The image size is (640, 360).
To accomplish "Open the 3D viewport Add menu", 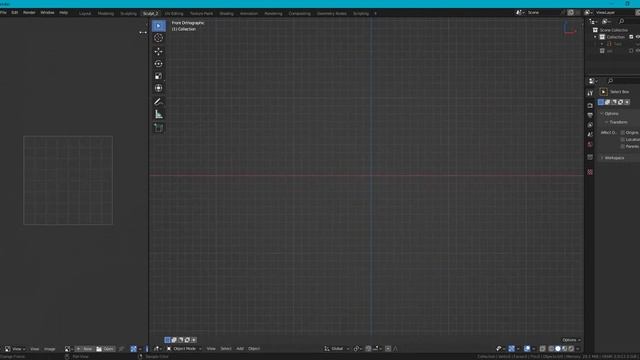I will point(240,349).
